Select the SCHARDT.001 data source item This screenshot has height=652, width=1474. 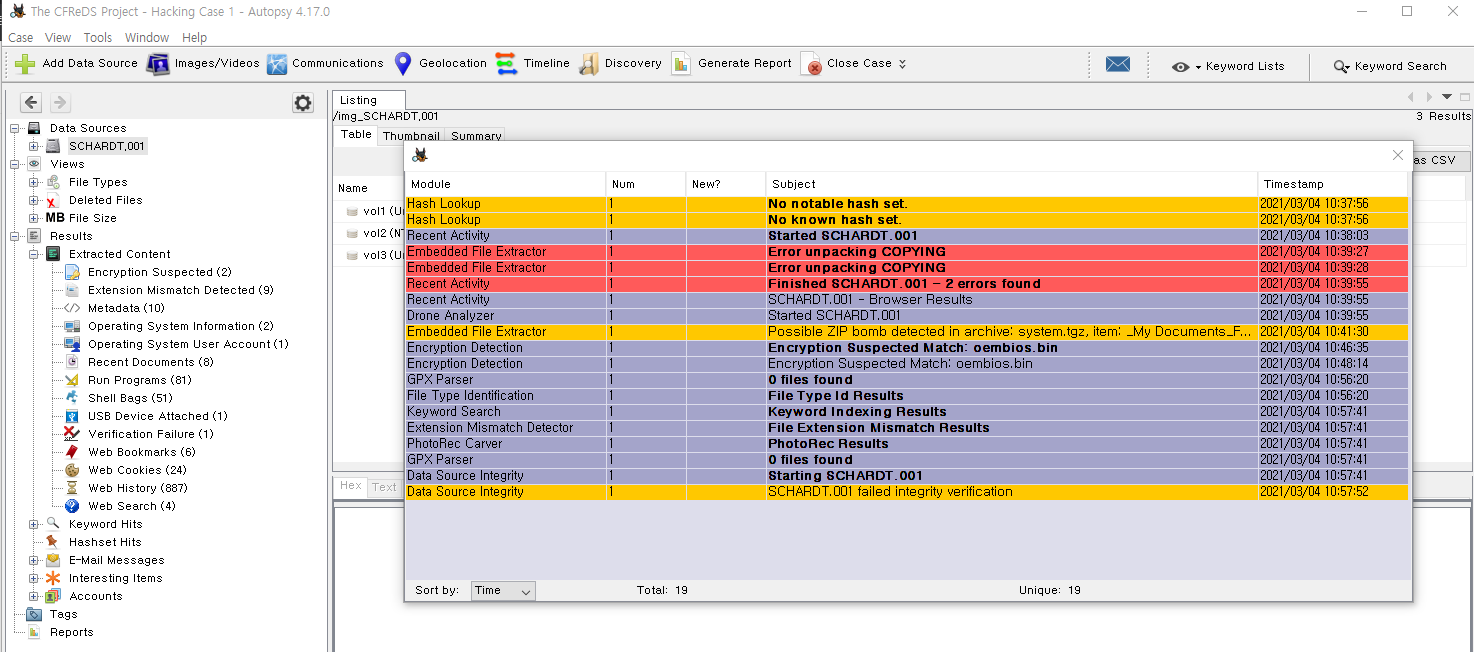point(106,146)
